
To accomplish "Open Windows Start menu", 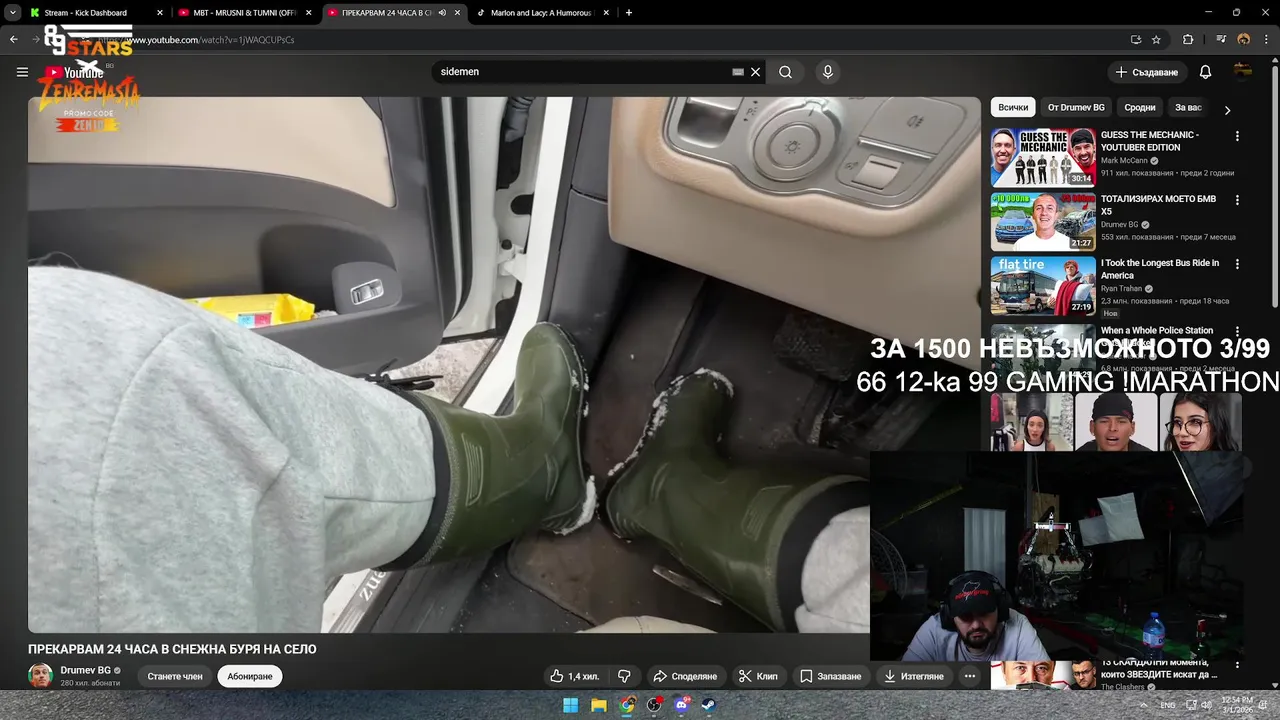I will [570, 705].
